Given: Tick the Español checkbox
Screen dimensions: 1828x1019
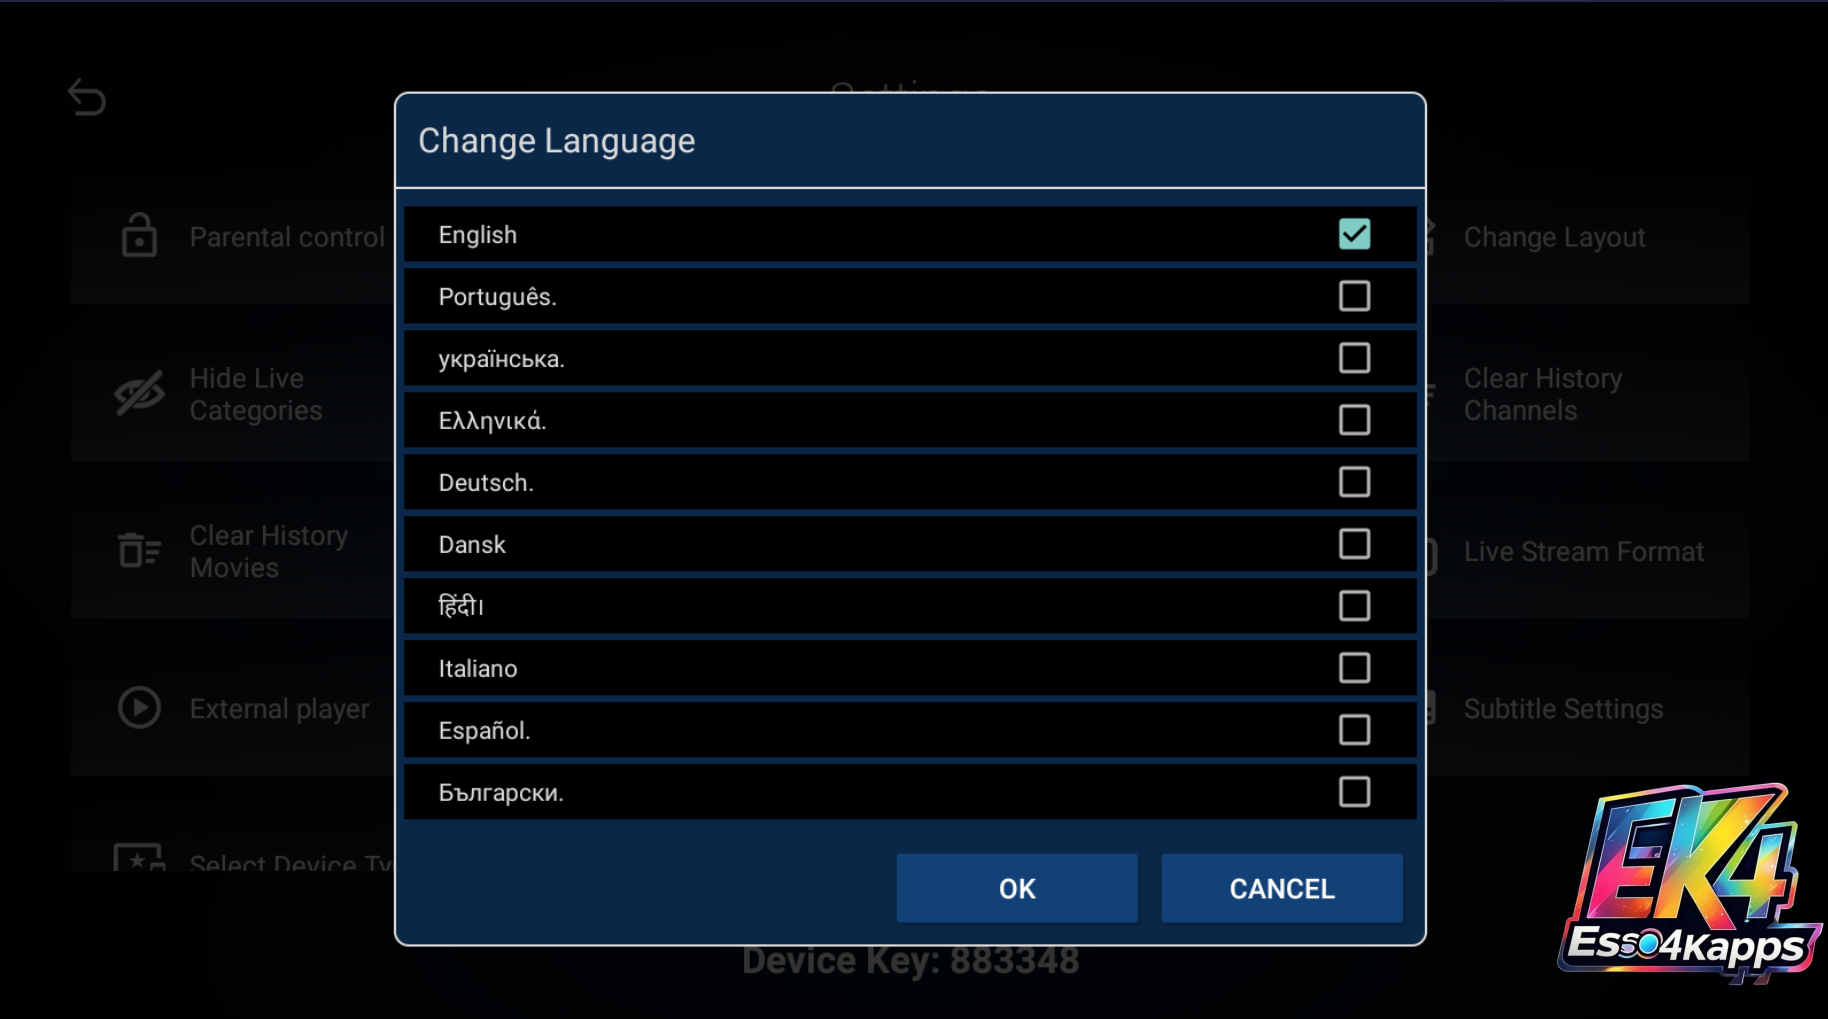Looking at the screenshot, I should 1354,730.
